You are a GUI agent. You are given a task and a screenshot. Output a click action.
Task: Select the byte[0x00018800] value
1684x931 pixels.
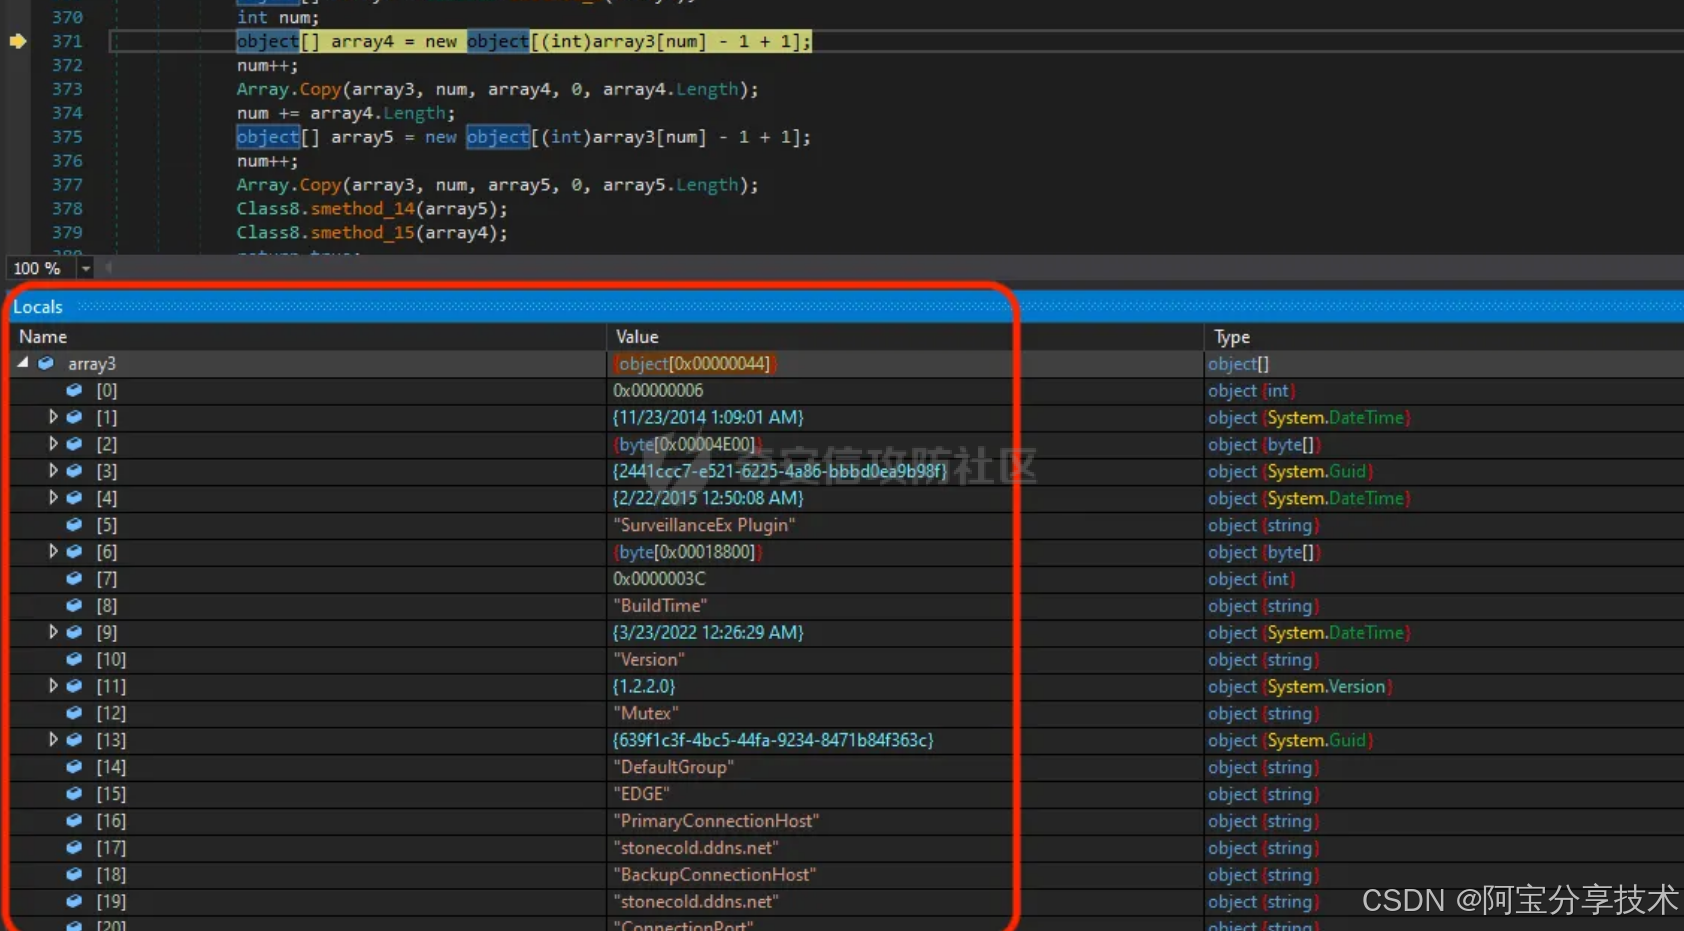tap(687, 552)
